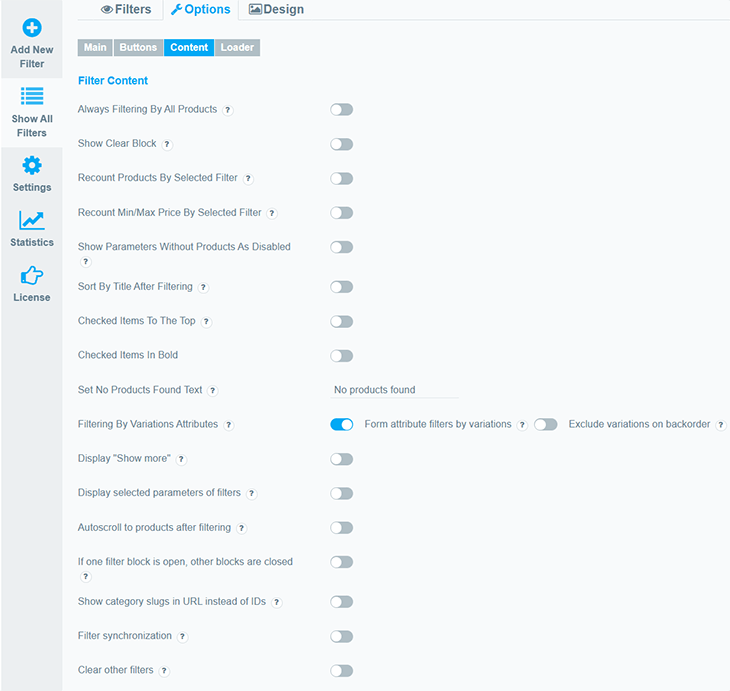Click help icon for Recount Products By Selected Filter
730x691 pixels.
tap(248, 179)
